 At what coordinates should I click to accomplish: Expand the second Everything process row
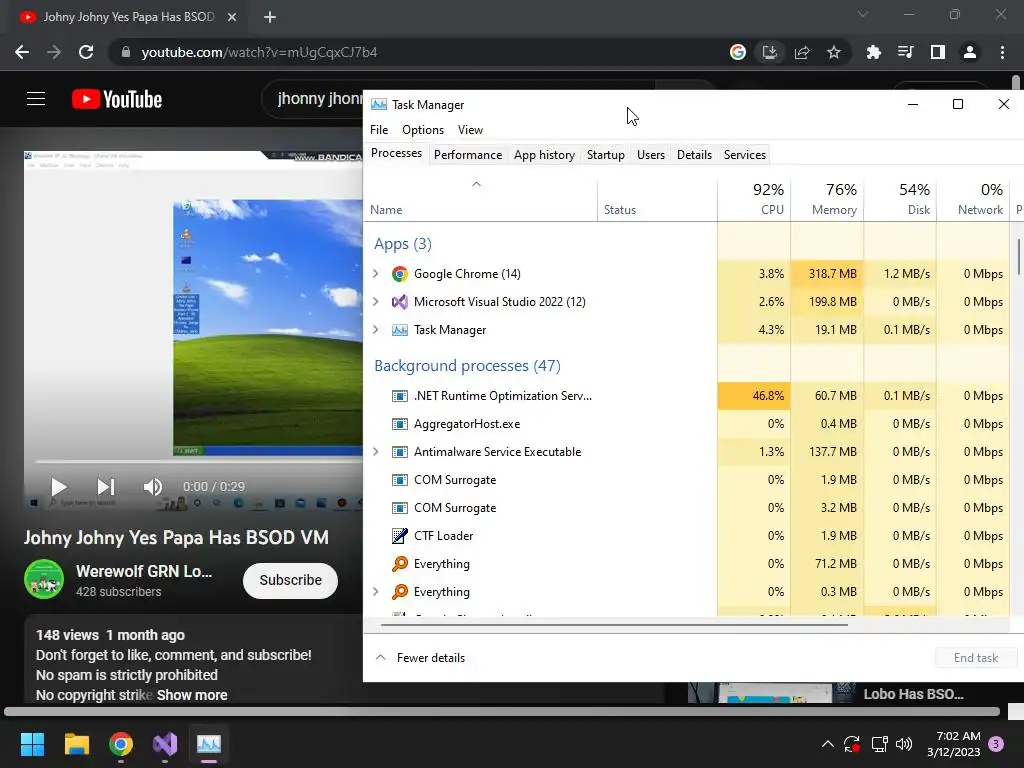(376, 592)
